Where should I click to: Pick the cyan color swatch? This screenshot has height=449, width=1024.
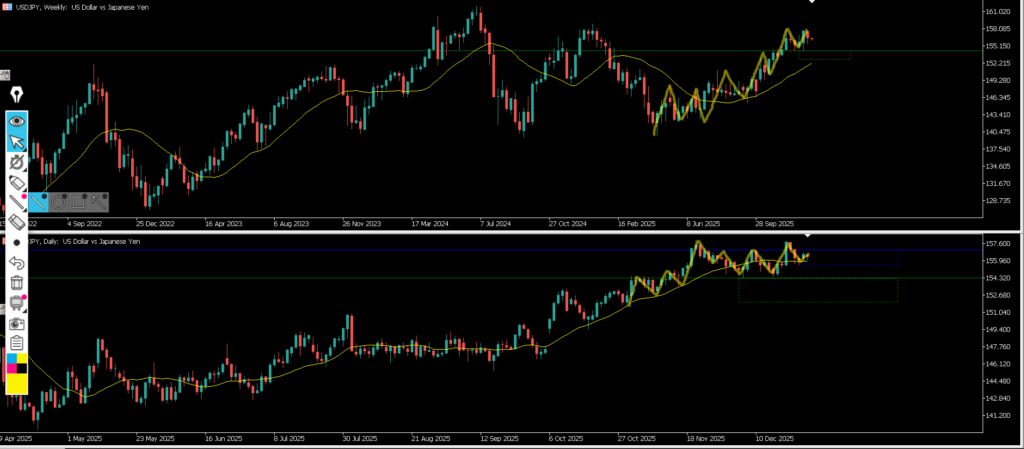pos(11,358)
